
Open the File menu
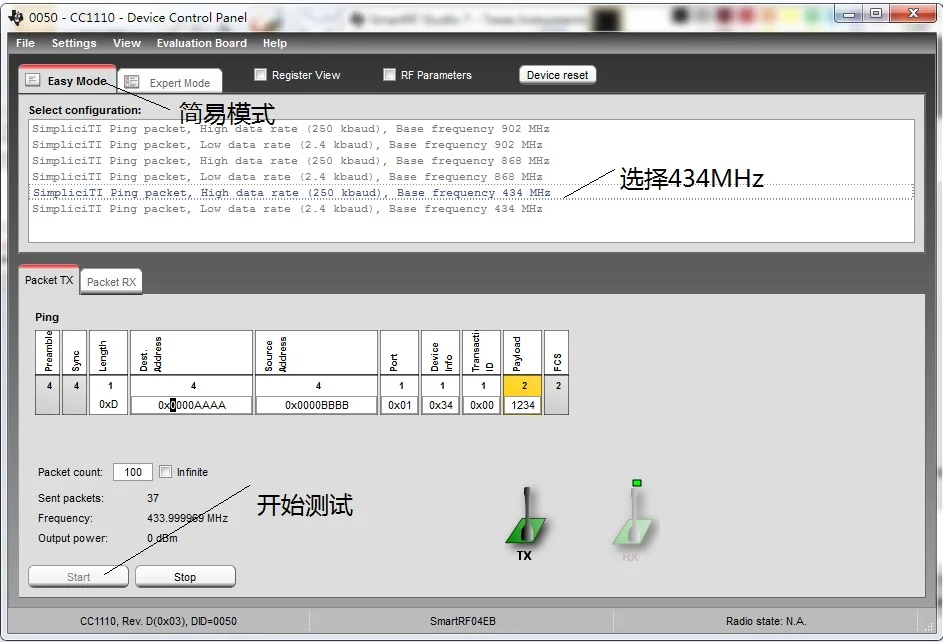click(25, 43)
